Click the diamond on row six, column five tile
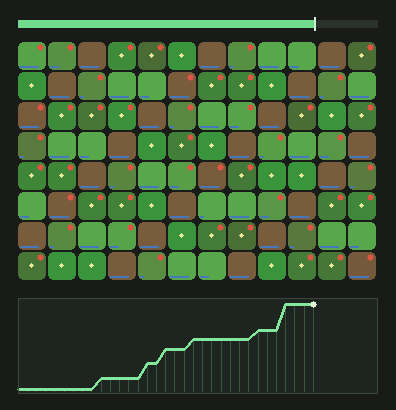This screenshot has height=410, width=396. tap(152, 206)
